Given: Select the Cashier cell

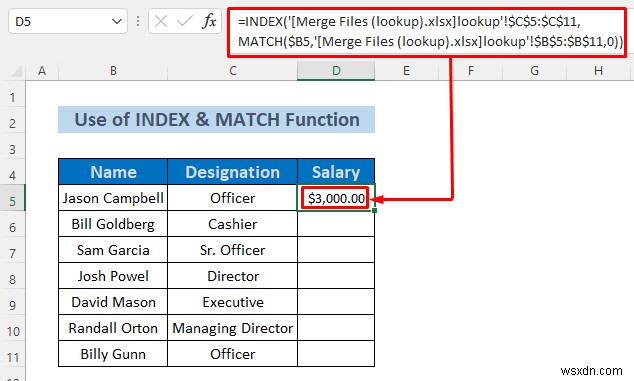Looking at the screenshot, I should click(x=232, y=224).
